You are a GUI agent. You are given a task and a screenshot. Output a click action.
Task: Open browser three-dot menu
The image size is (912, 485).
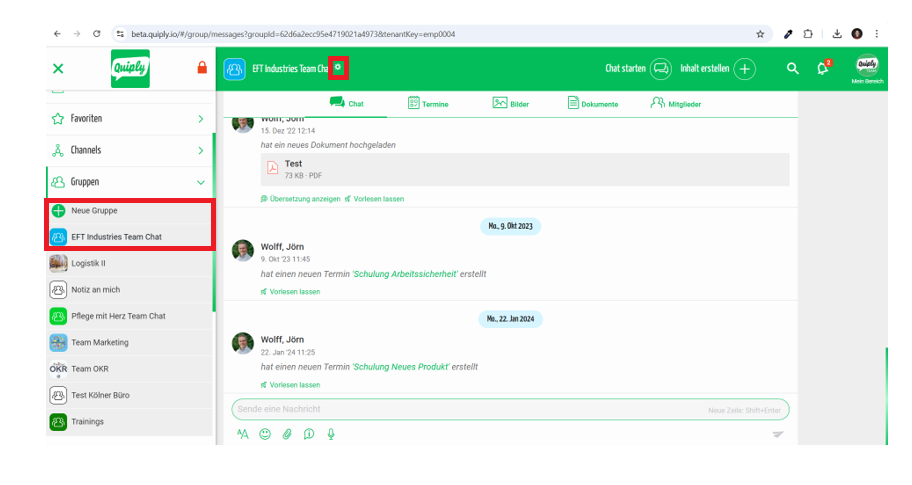coord(877,34)
